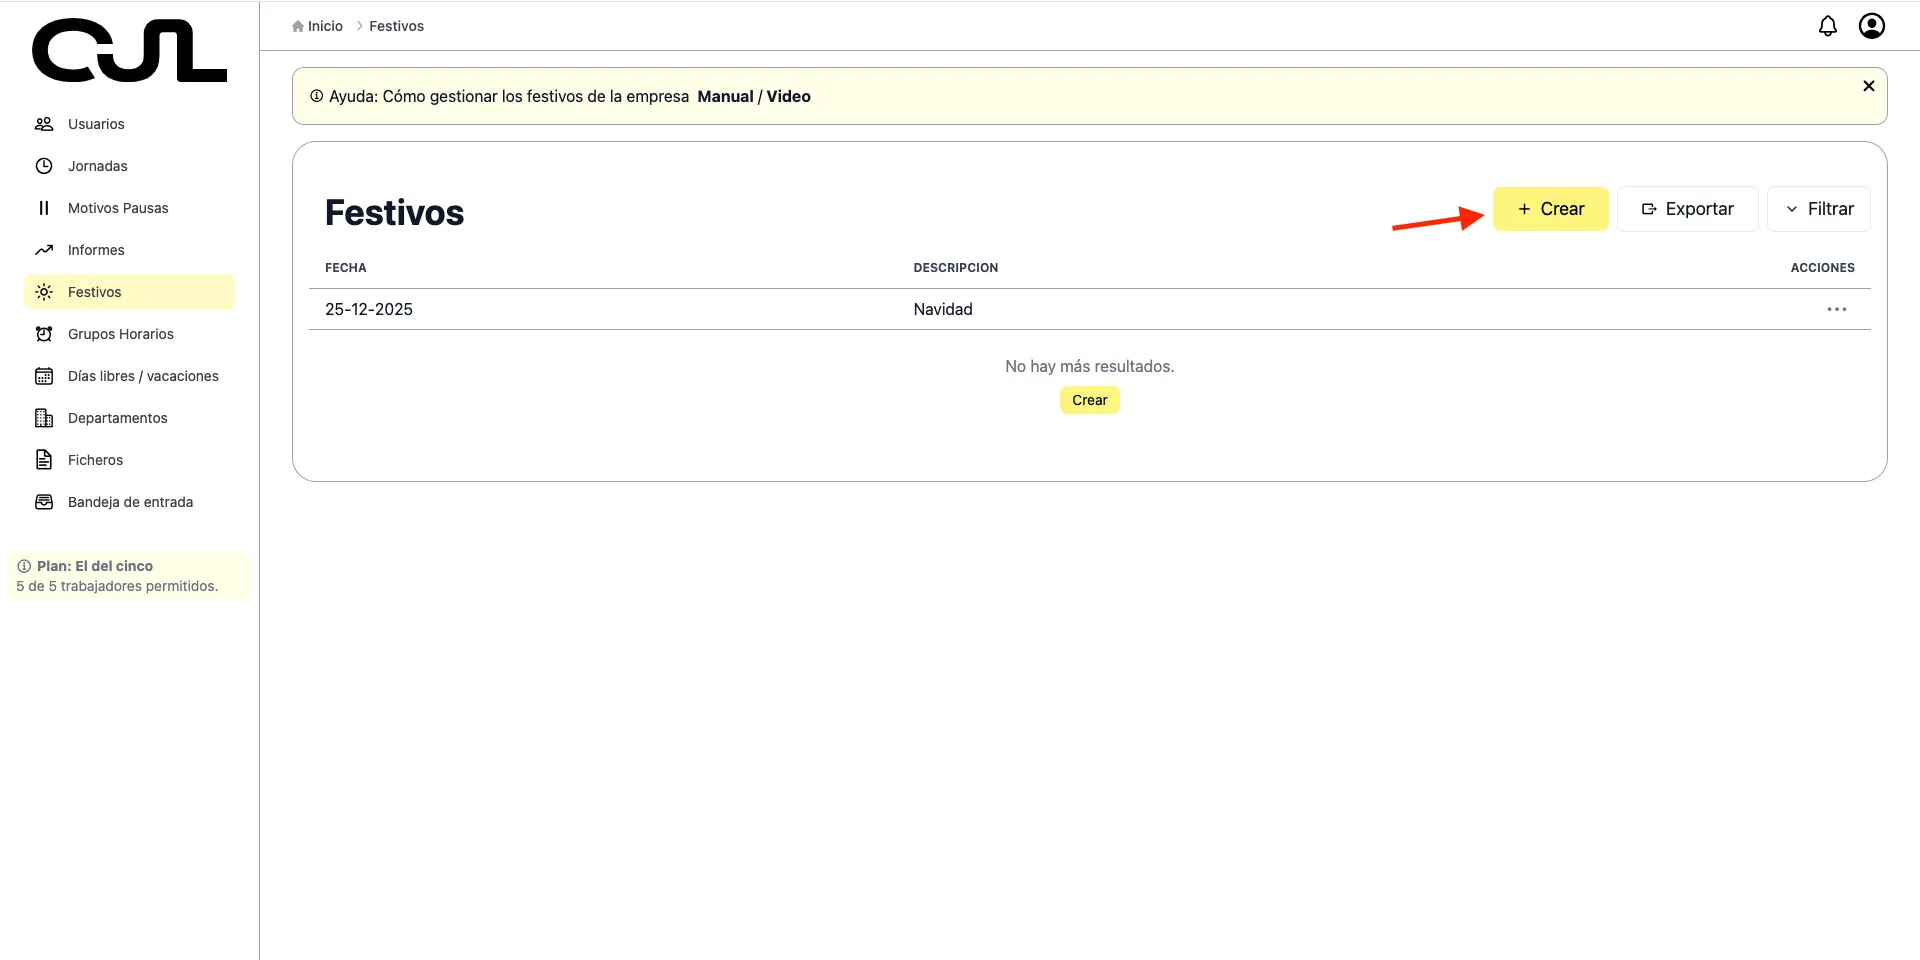1920x960 pixels.
Task: Open the Video help link
Action: (x=788, y=97)
